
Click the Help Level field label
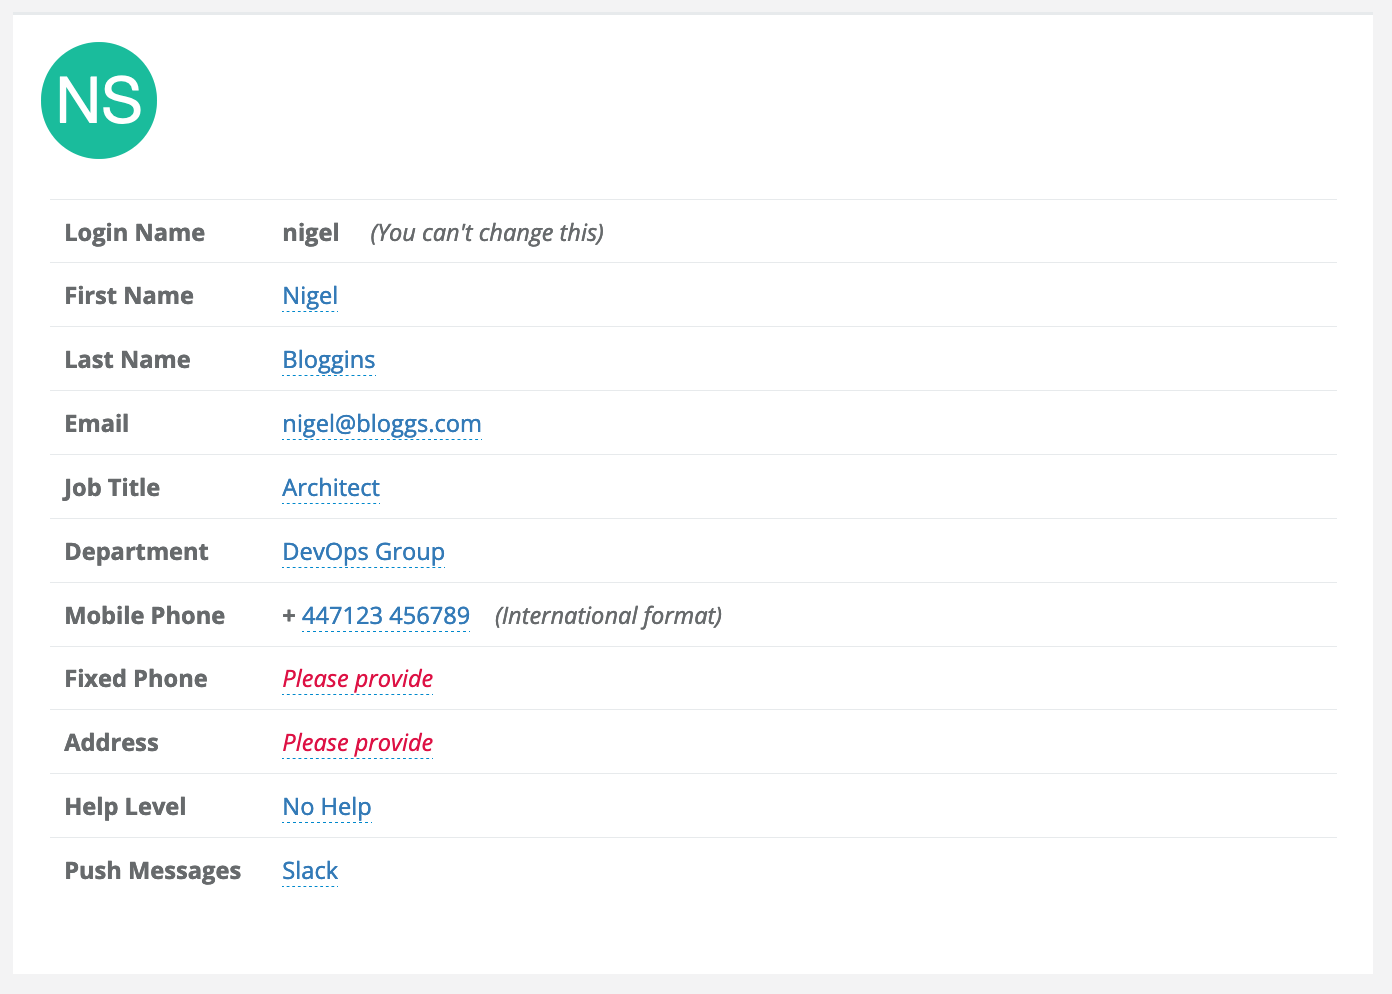tap(126, 807)
